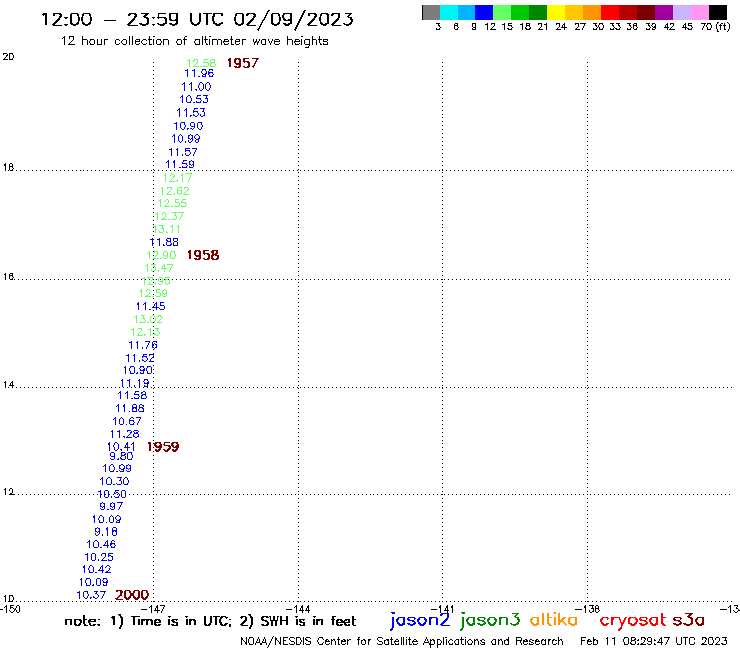Click the wave height value 12.90

161,255
